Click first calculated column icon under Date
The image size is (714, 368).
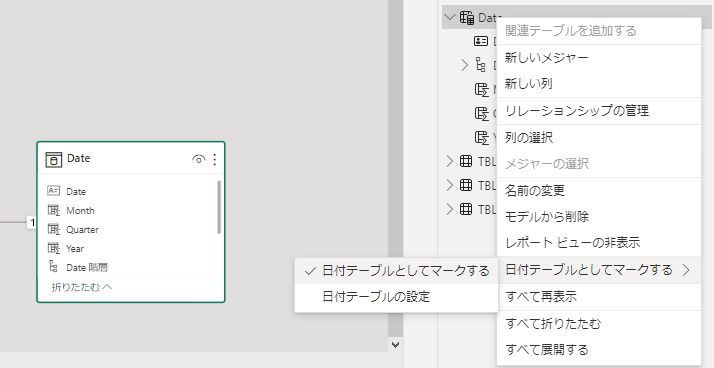tap(482, 89)
